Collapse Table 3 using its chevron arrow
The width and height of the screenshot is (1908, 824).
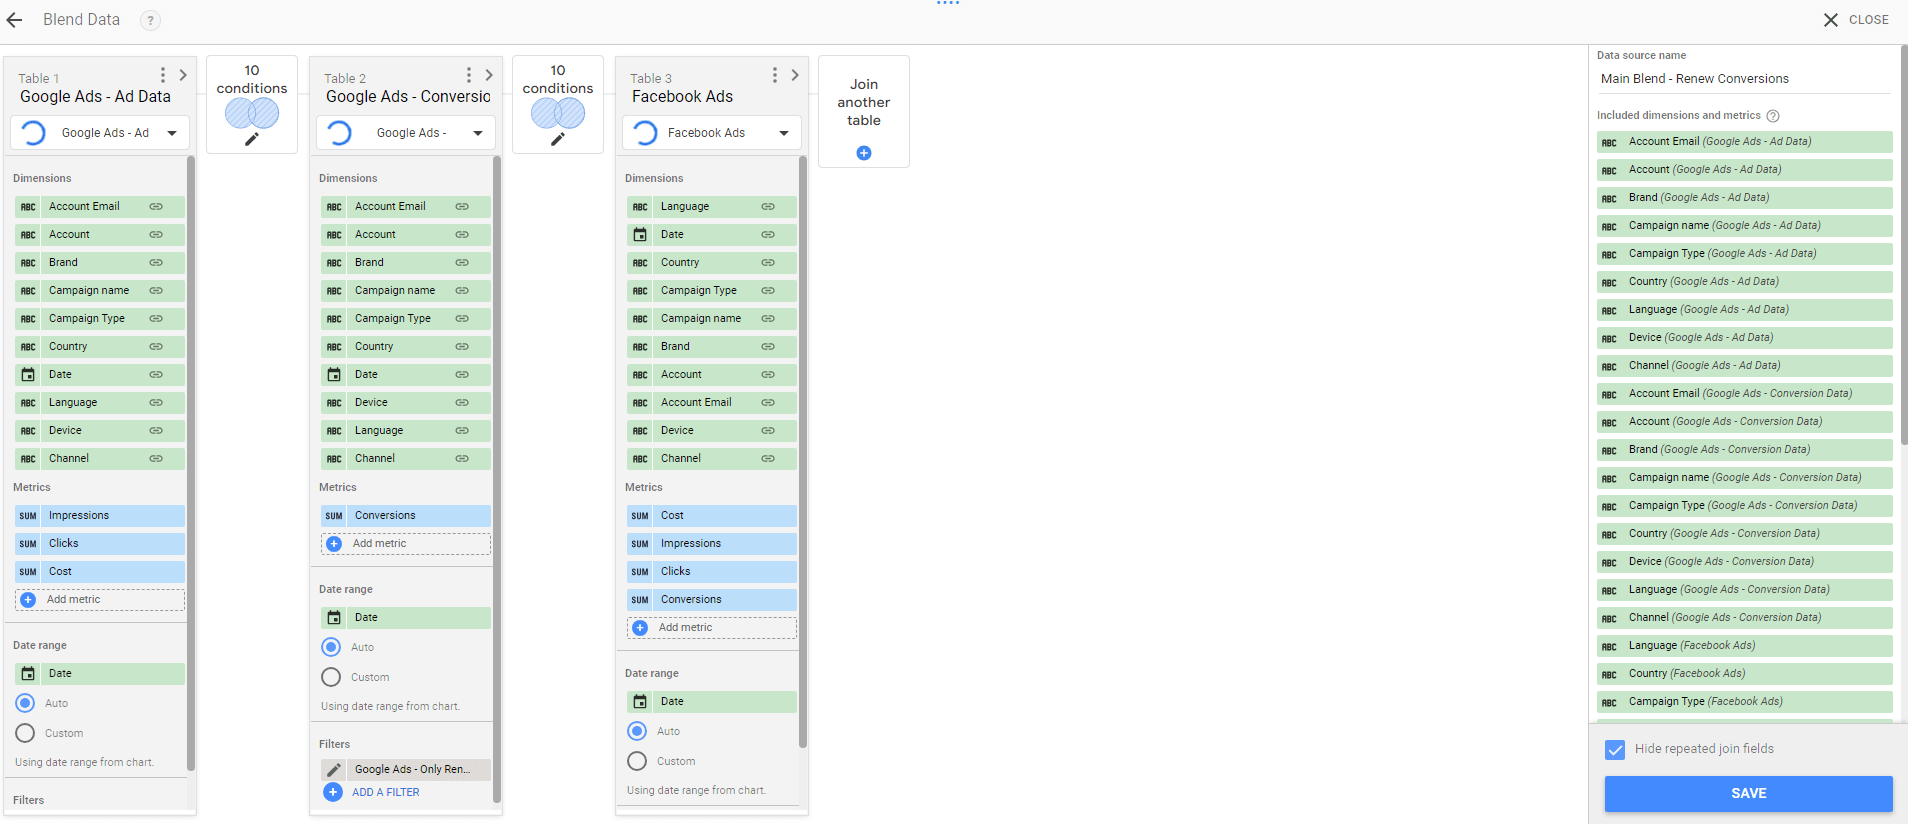pos(795,75)
